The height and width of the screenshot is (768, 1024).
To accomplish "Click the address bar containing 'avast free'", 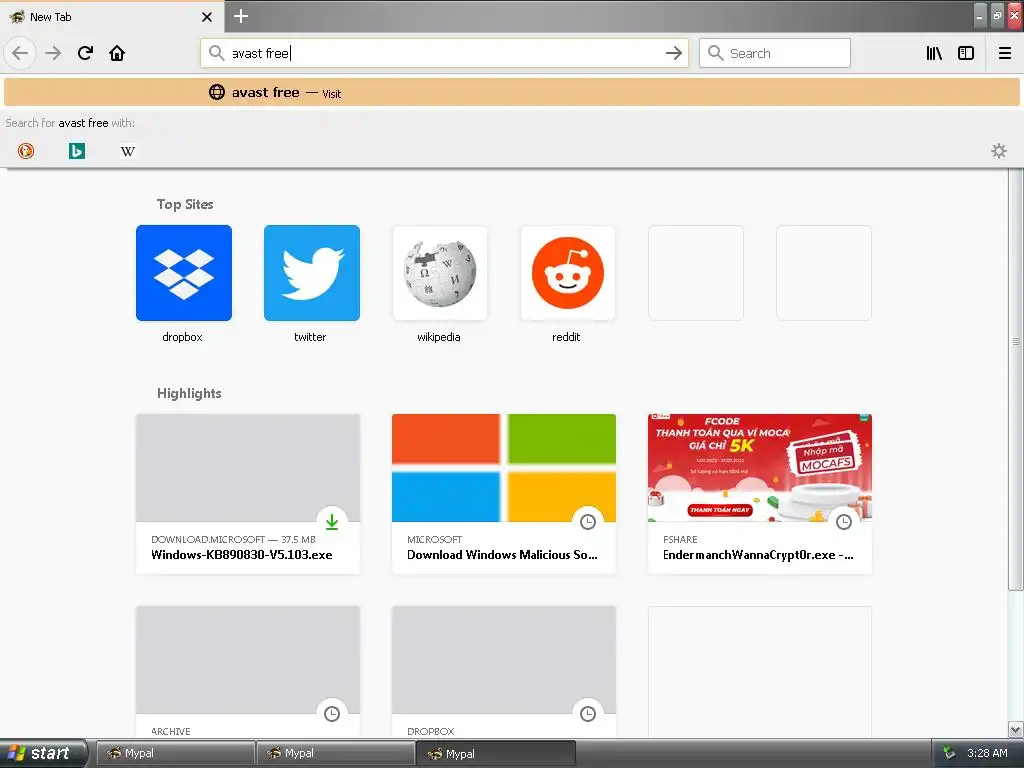I will pyautogui.click(x=444, y=54).
